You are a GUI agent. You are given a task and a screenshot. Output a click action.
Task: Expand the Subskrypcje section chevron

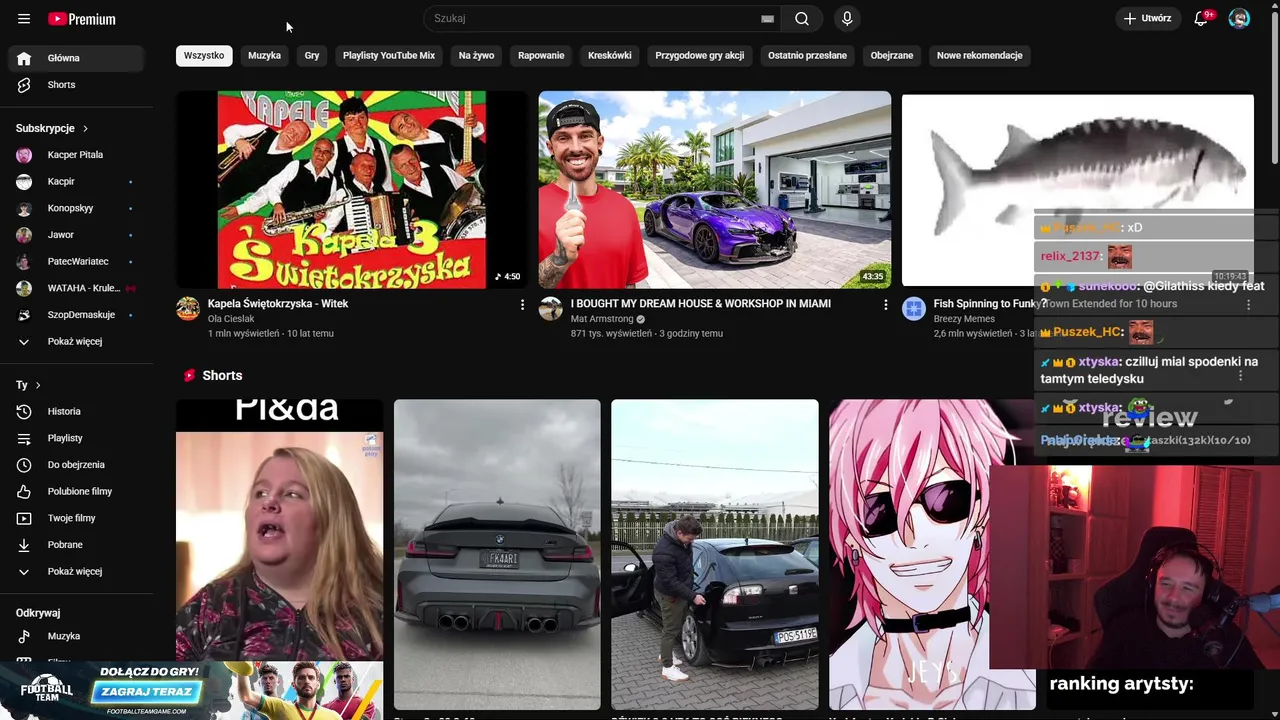coord(85,129)
